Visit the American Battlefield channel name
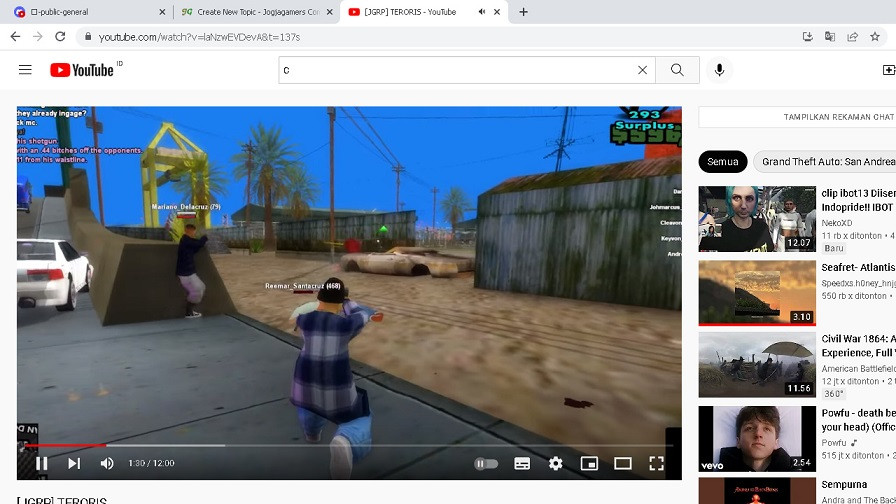The image size is (896, 504). (858, 369)
